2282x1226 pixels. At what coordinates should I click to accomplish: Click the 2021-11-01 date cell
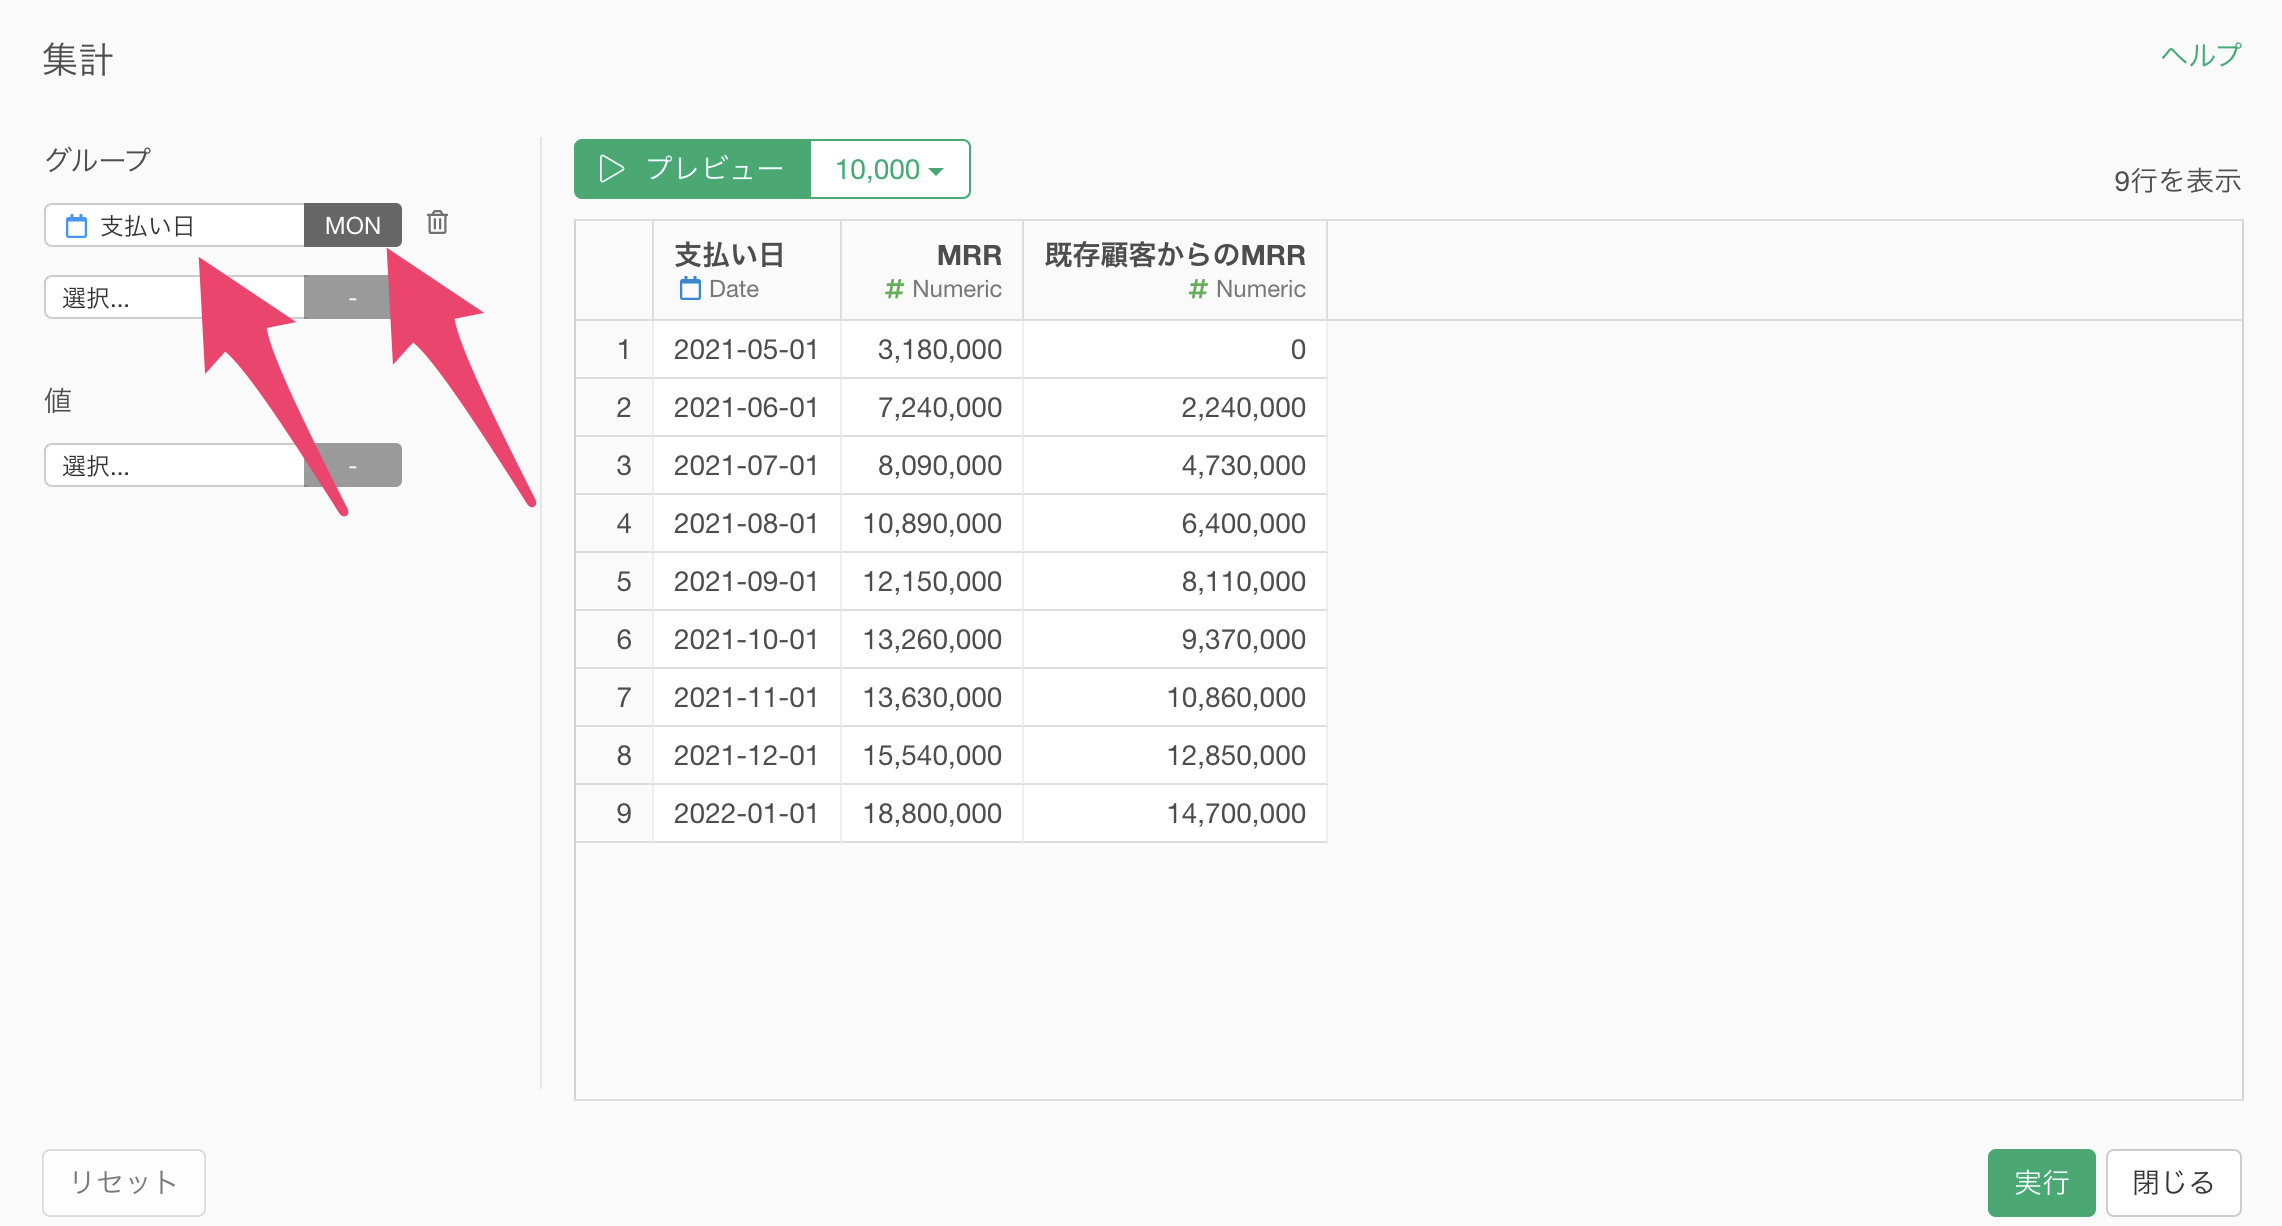(x=746, y=697)
